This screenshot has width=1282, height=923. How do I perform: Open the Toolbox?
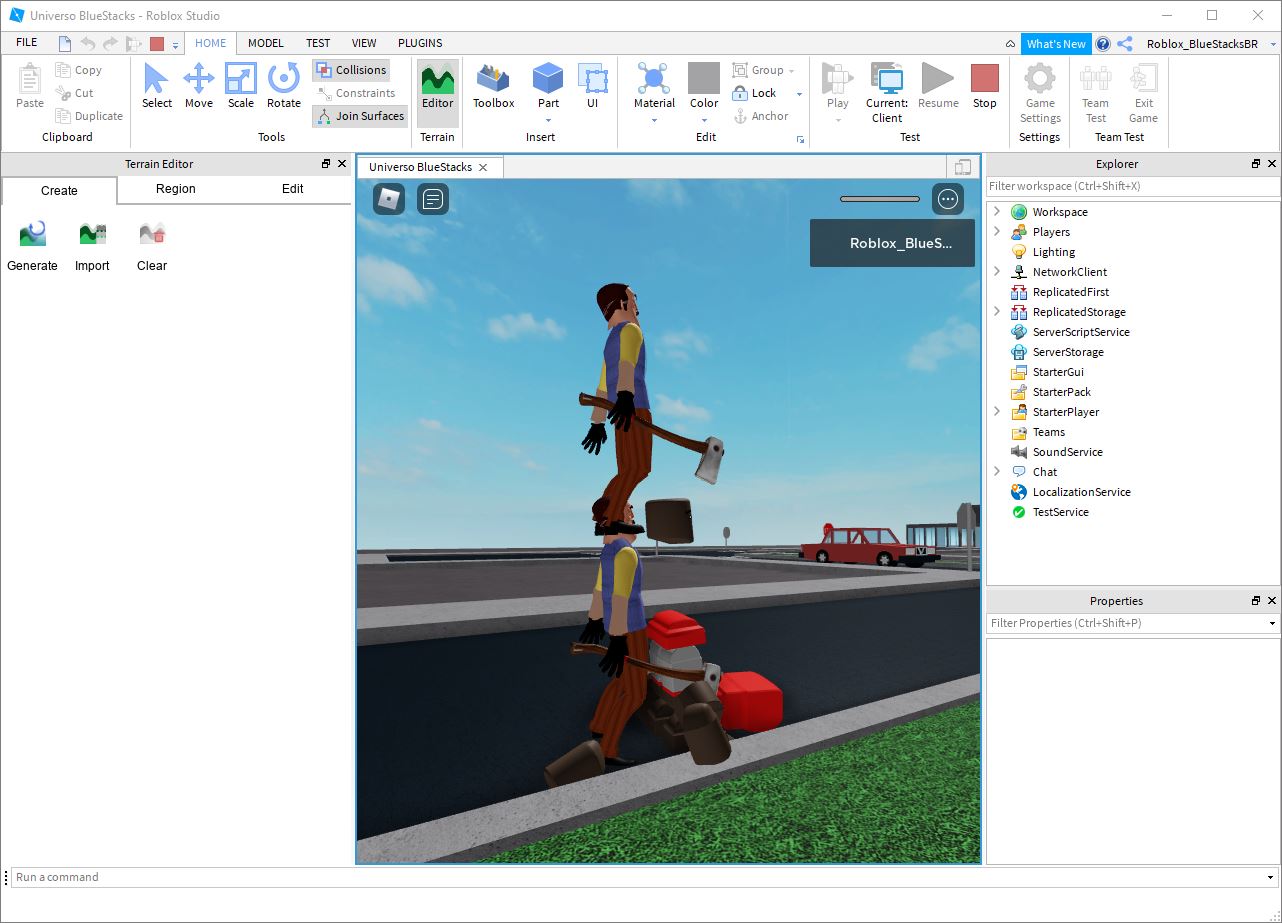click(x=494, y=86)
